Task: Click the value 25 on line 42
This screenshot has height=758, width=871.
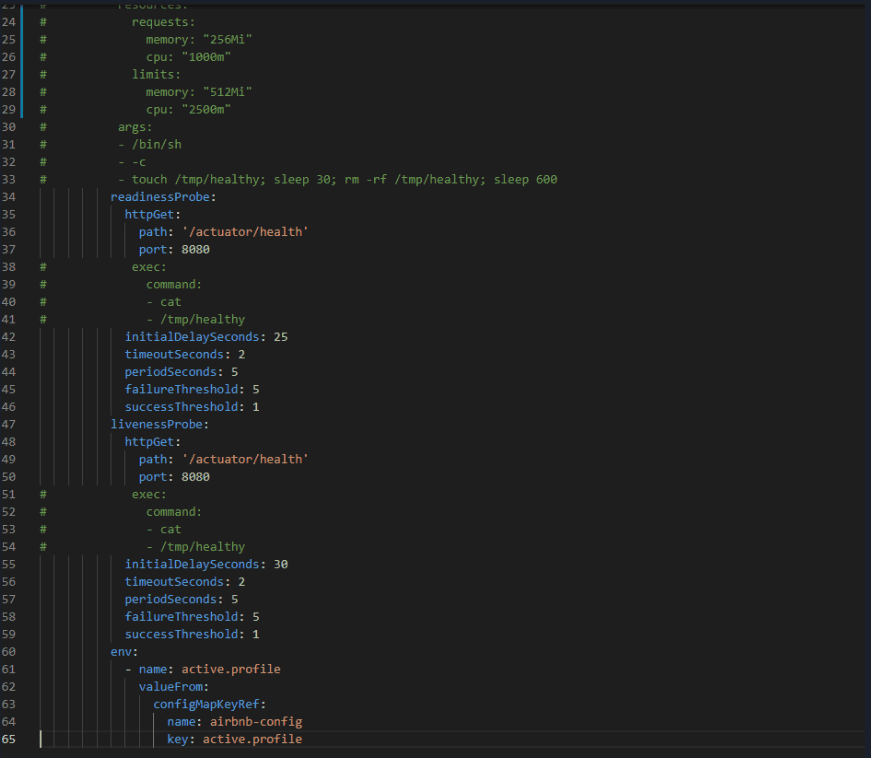Action: [281, 337]
